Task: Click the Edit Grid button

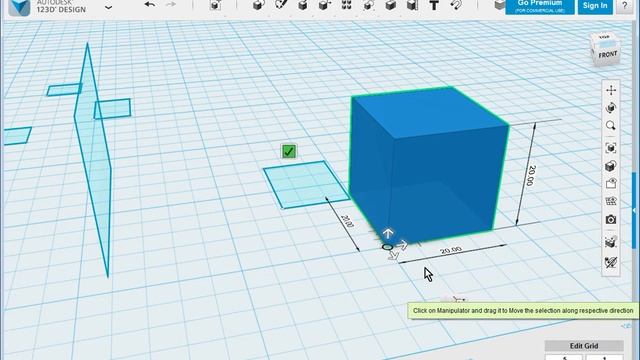Action: 584,346
